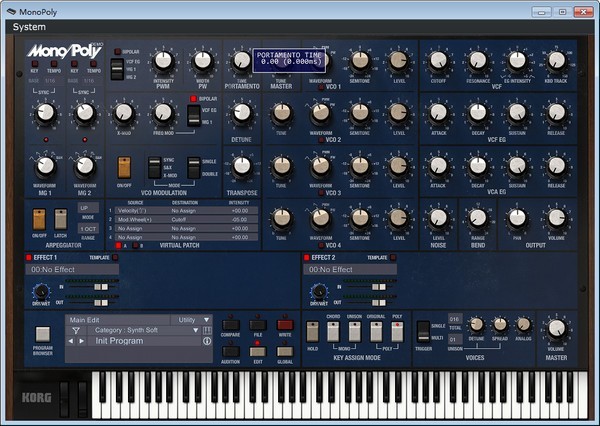Click the VCF Cutoff knob
Image resolution: width=600 pixels, height=426 pixels.
439,61
